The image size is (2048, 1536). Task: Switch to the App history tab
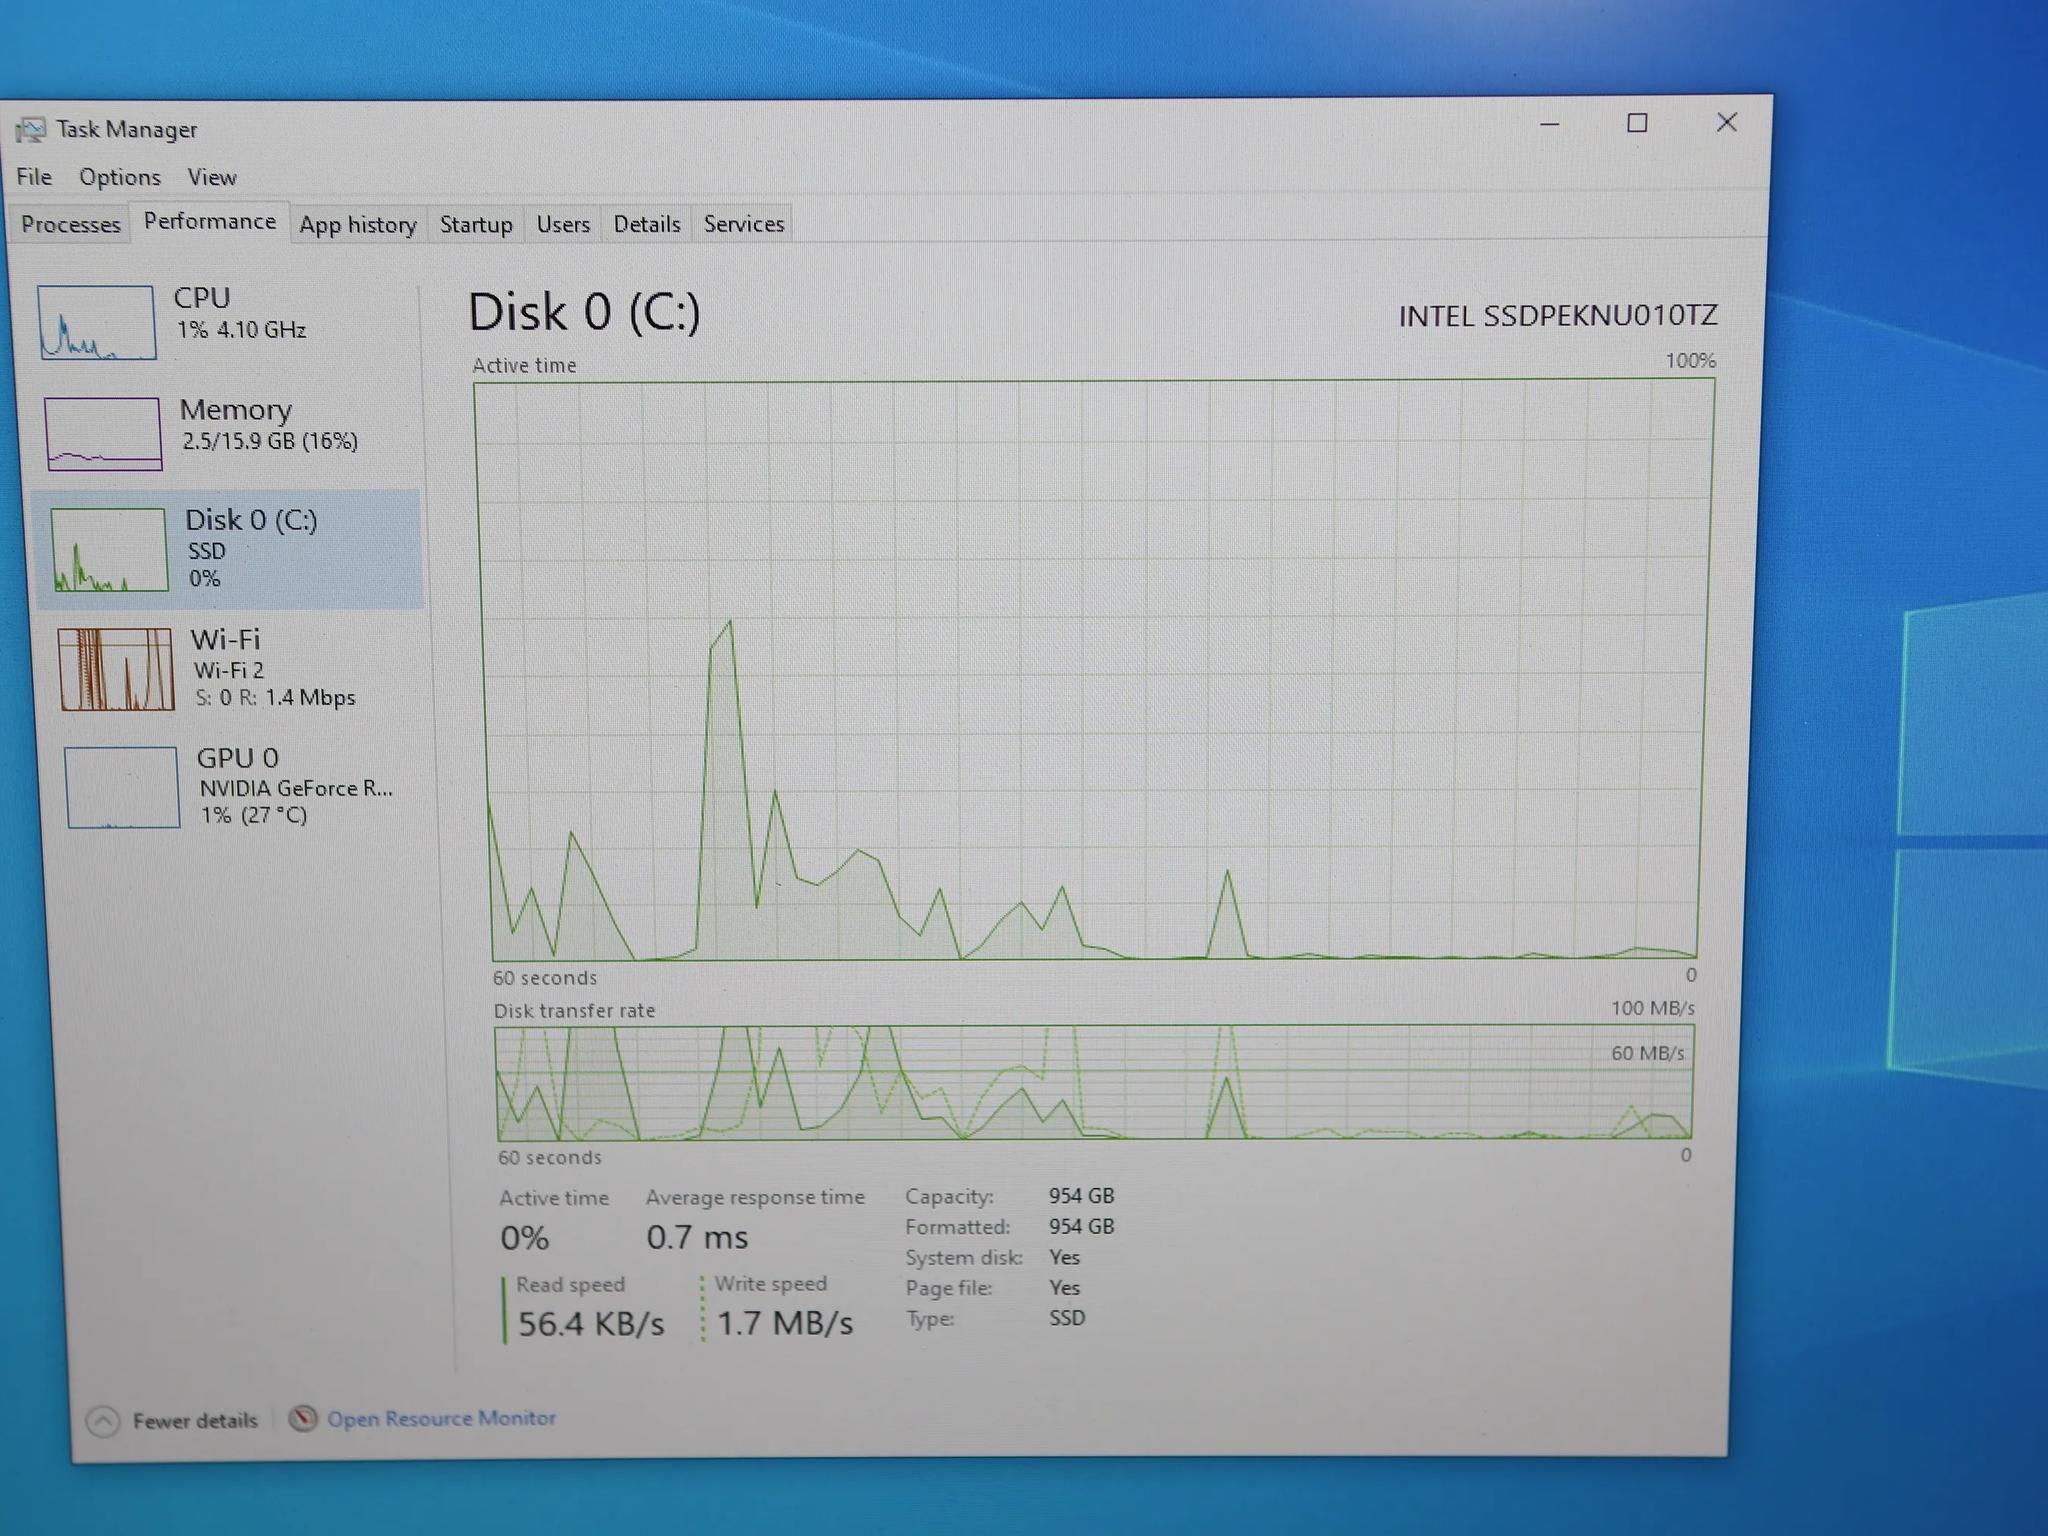coord(358,224)
